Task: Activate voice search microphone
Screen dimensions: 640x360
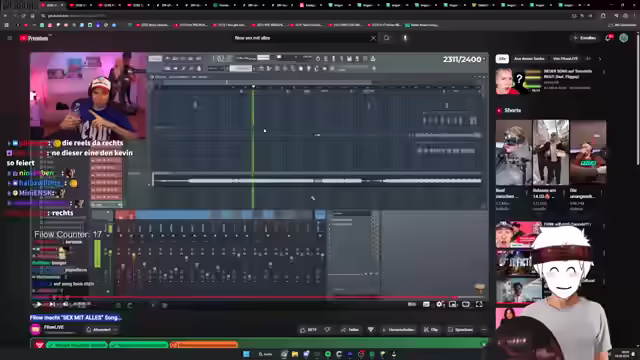Action: 405,38
